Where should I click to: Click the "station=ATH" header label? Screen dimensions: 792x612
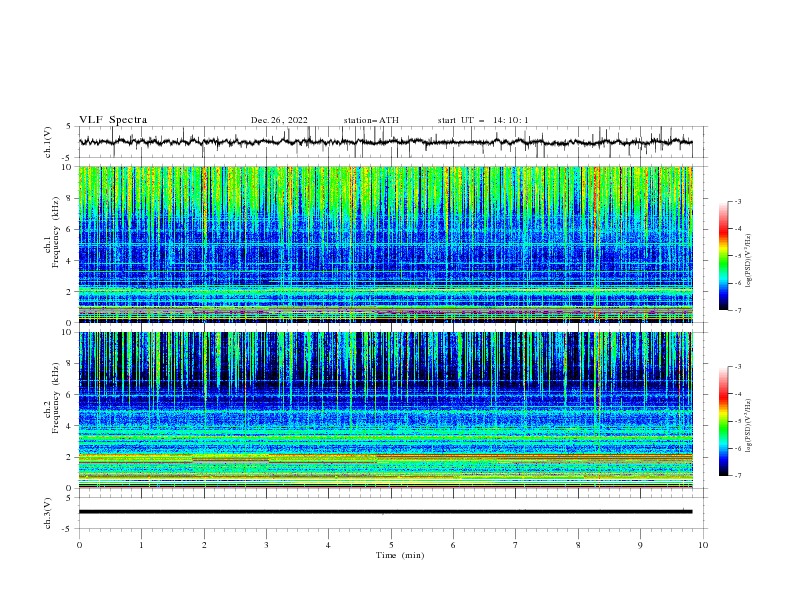pos(371,120)
